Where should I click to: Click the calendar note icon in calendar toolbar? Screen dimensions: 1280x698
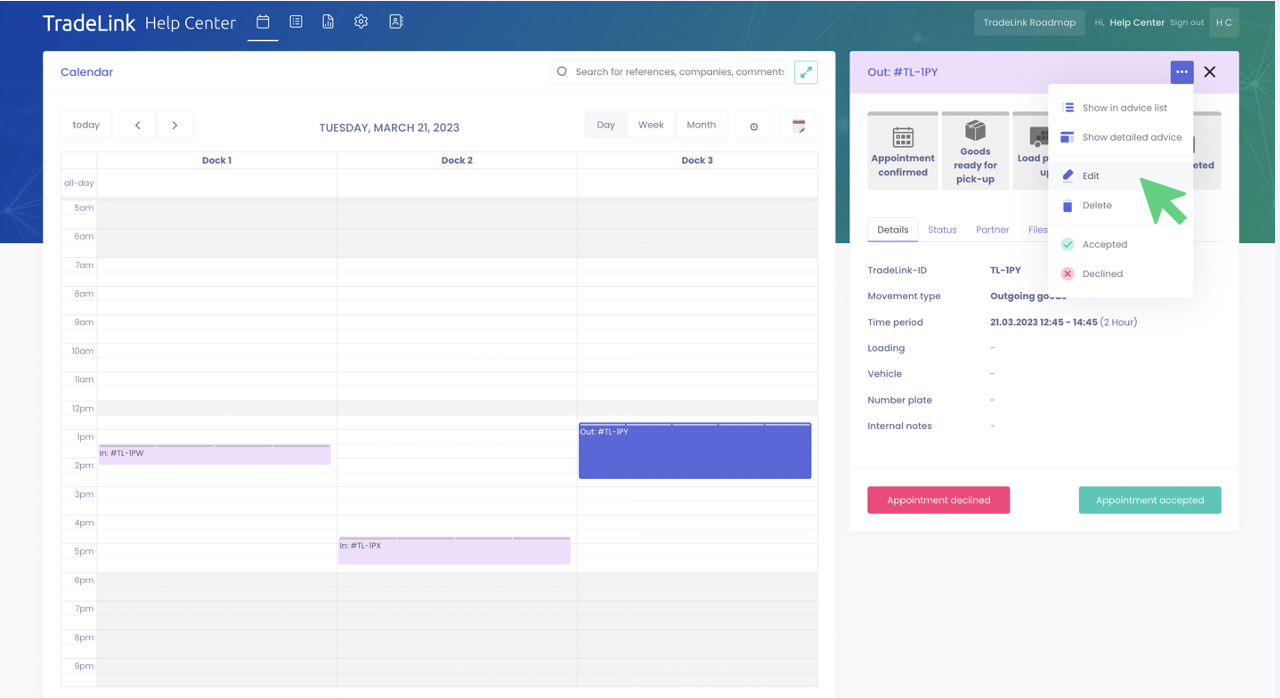(798, 126)
